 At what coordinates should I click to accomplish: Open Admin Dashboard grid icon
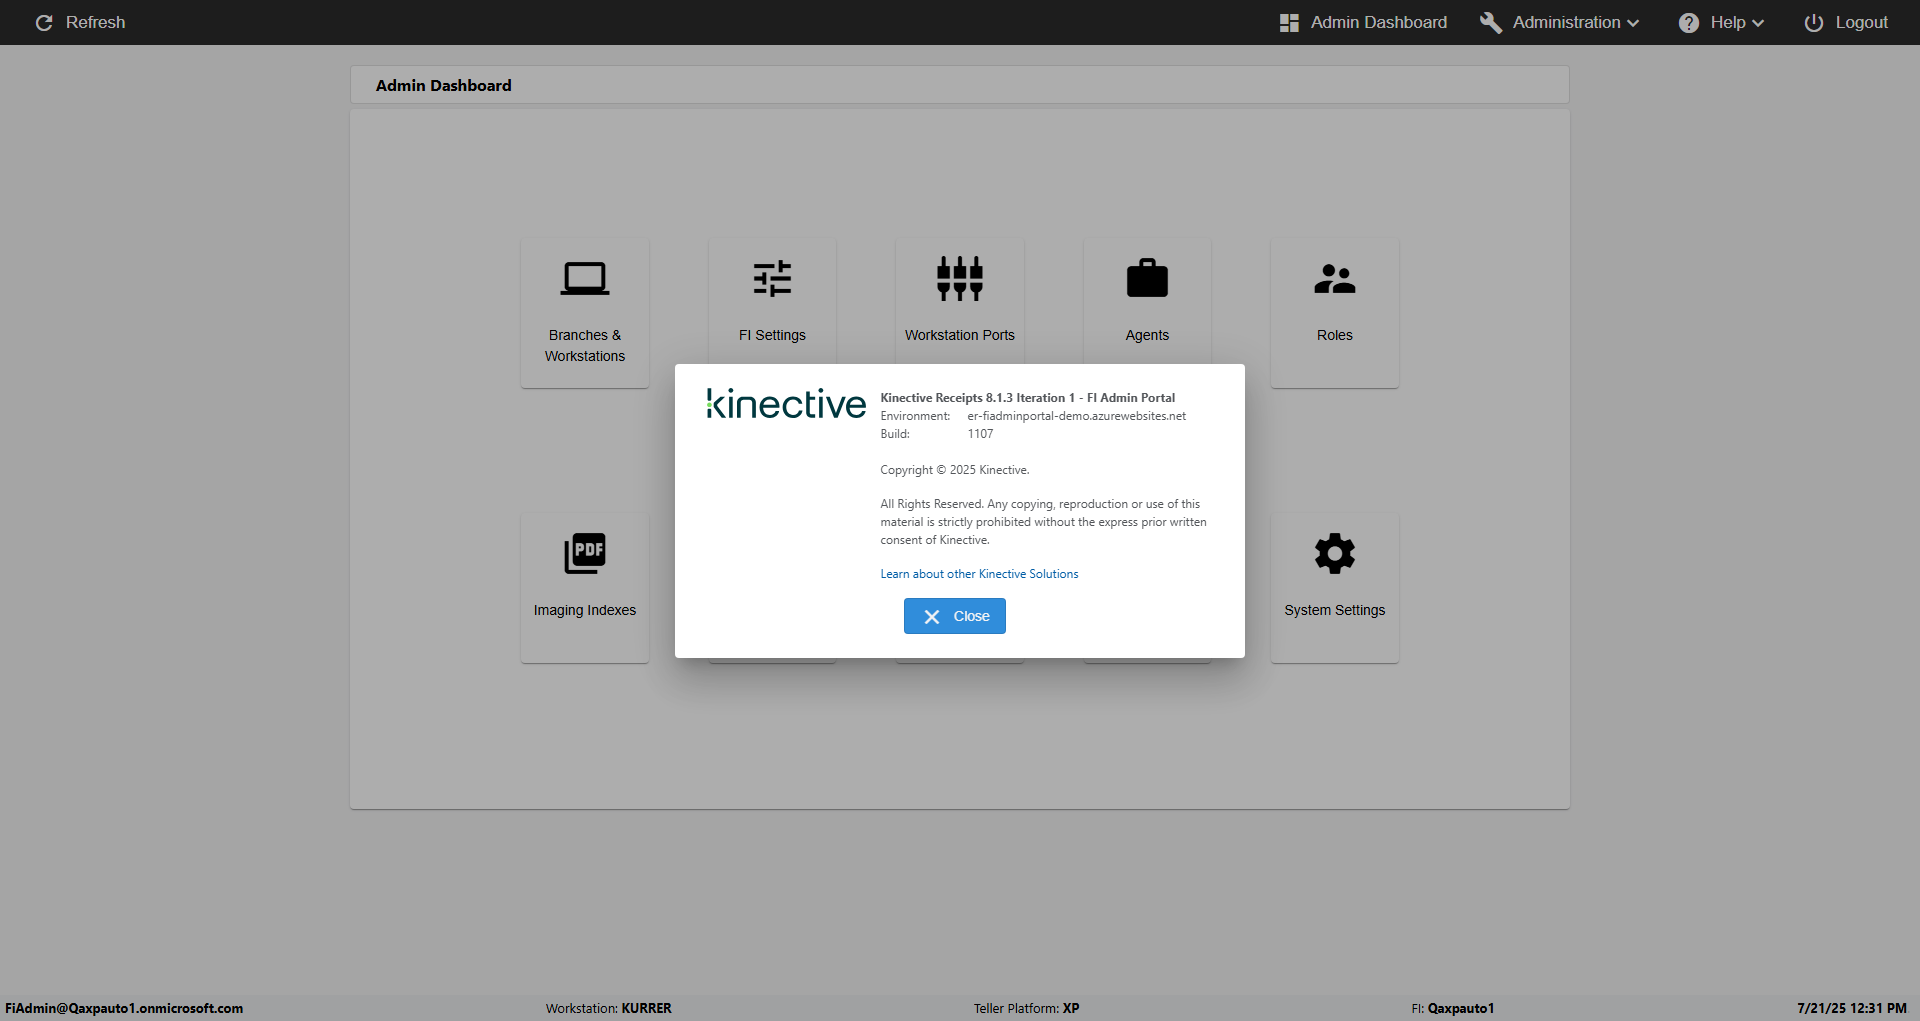click(1289, 23)
